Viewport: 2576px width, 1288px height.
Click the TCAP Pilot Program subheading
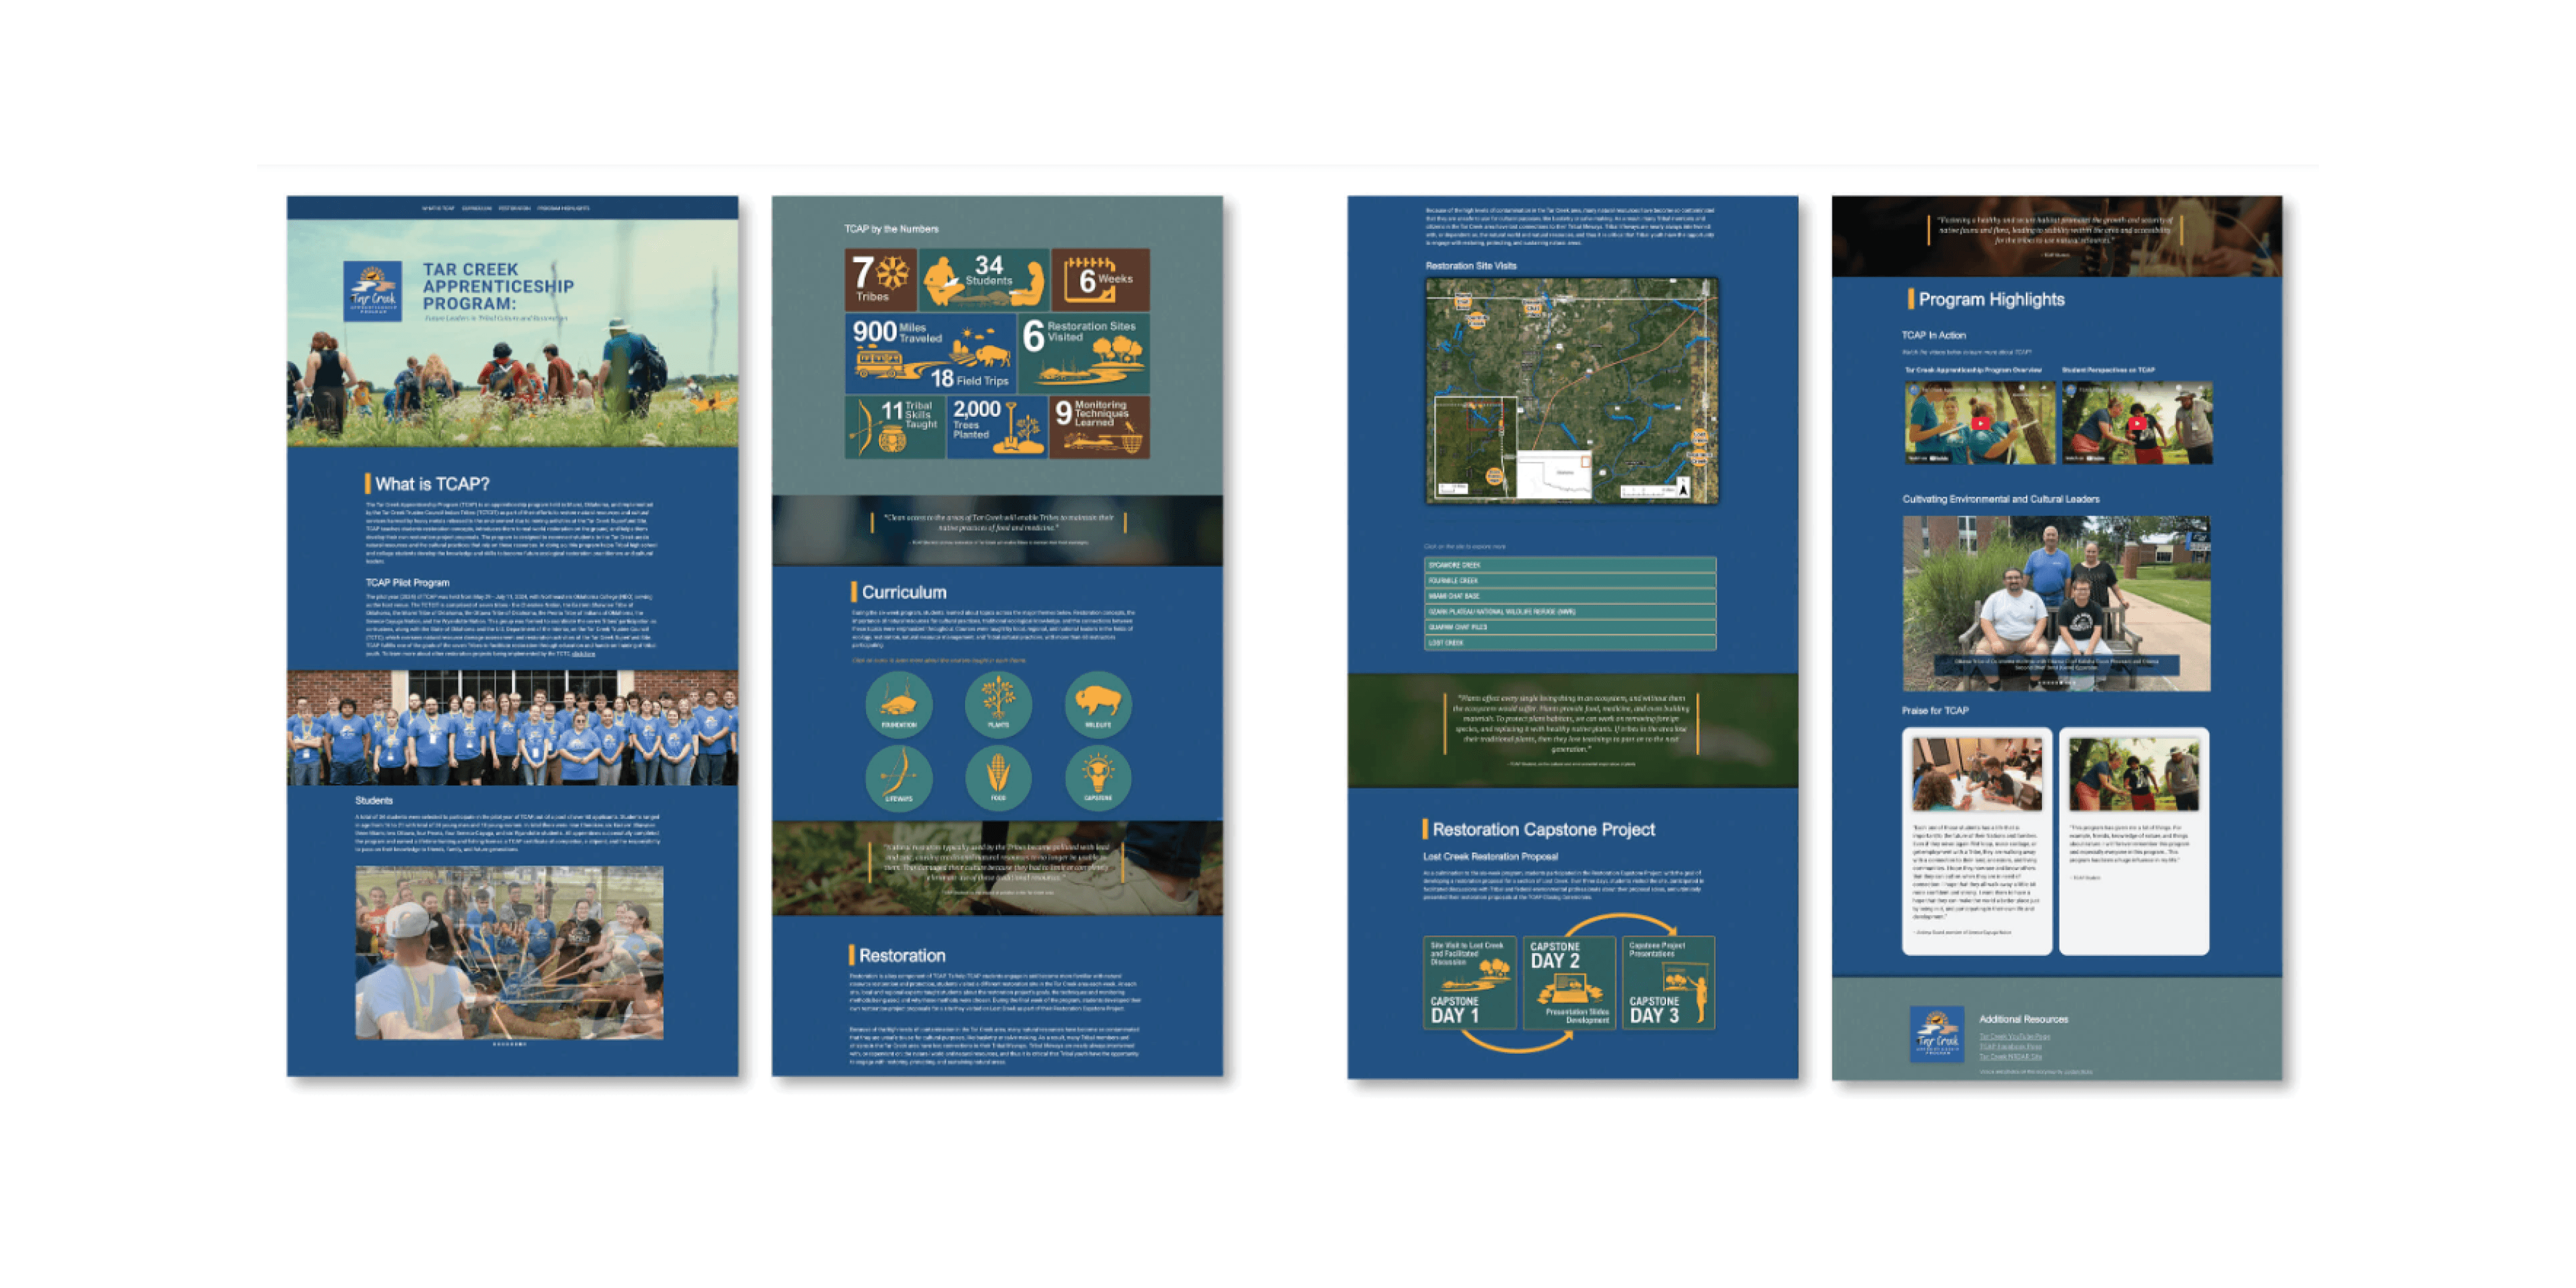coord(407,583)
